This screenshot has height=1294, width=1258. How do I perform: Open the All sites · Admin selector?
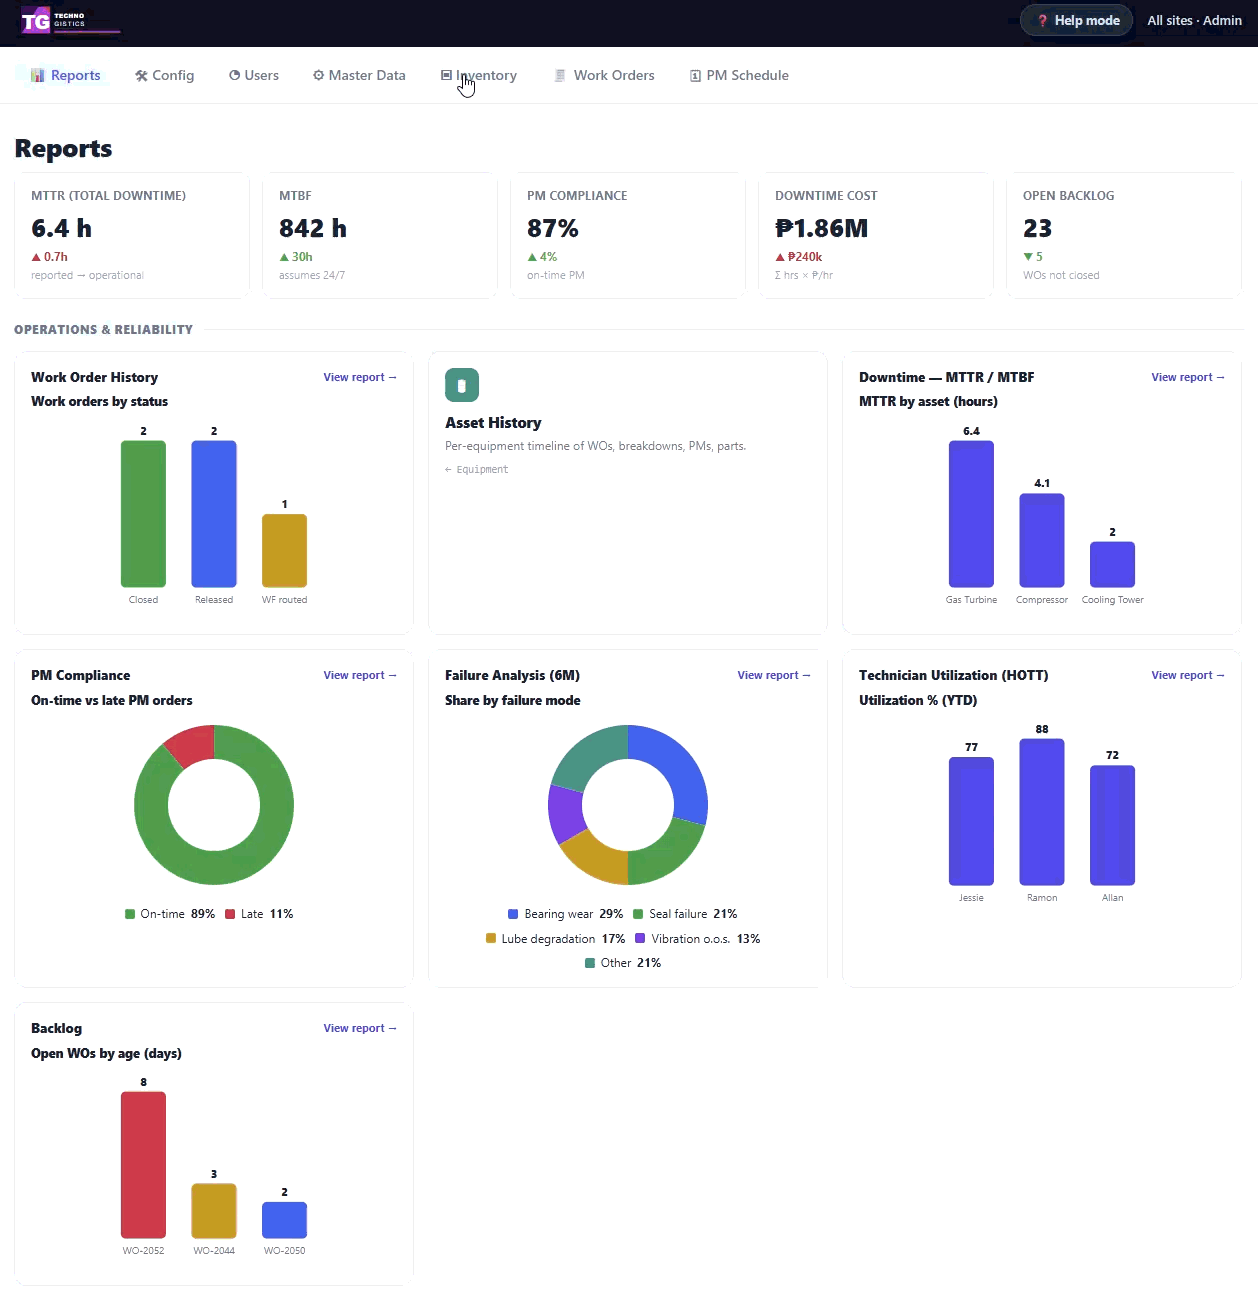tap(1194, 20)
